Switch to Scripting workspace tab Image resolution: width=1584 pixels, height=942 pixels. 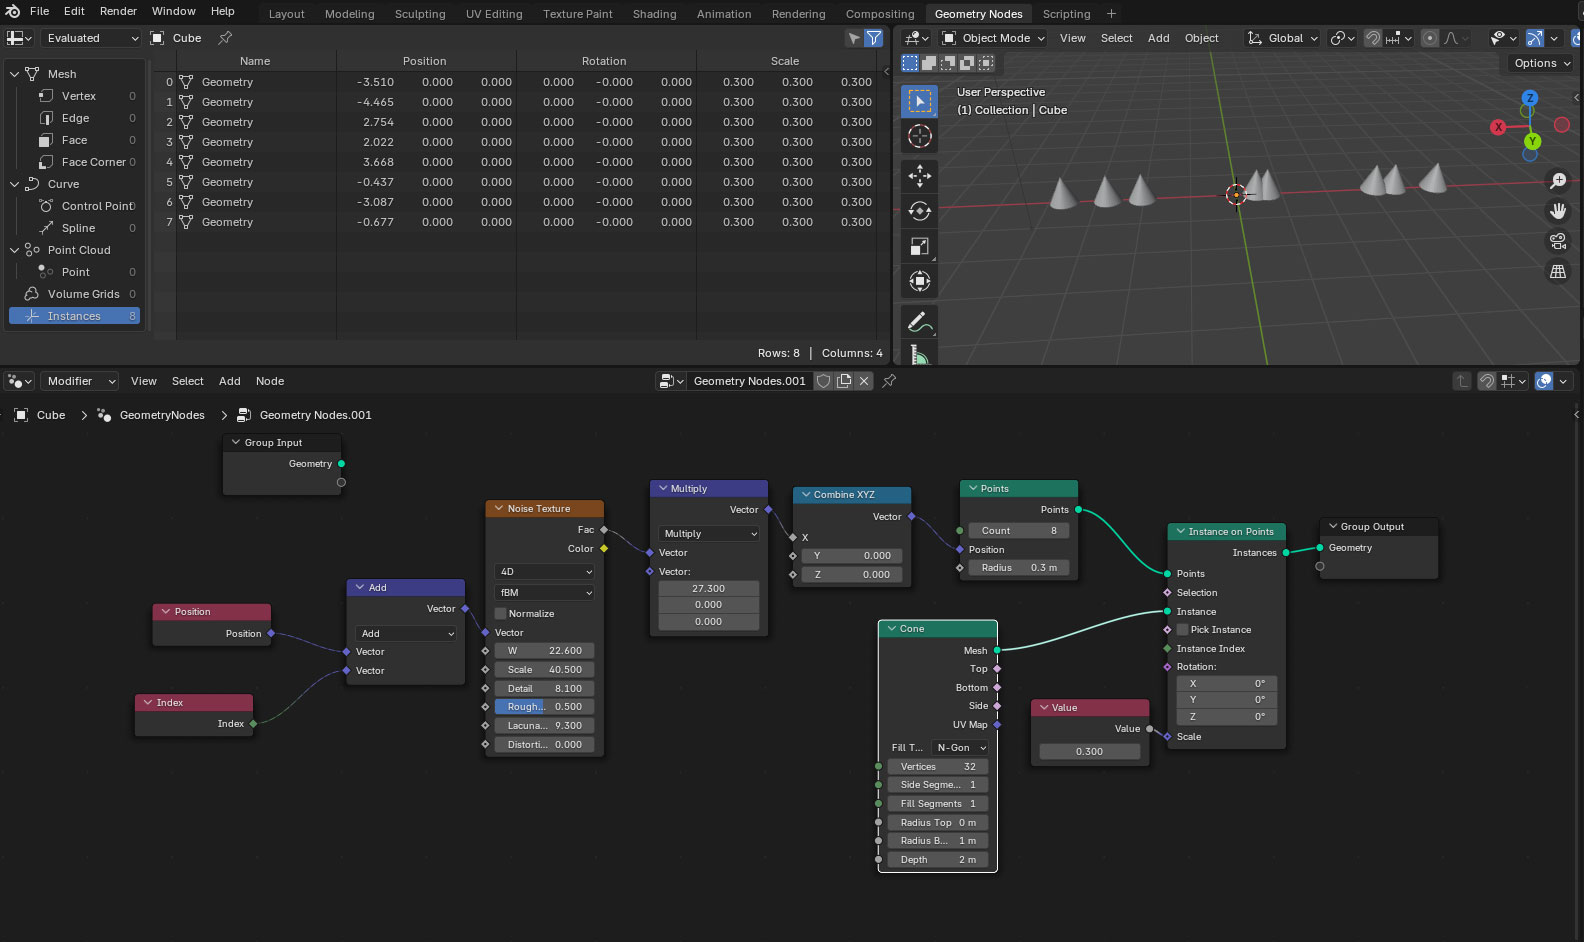1066,14
